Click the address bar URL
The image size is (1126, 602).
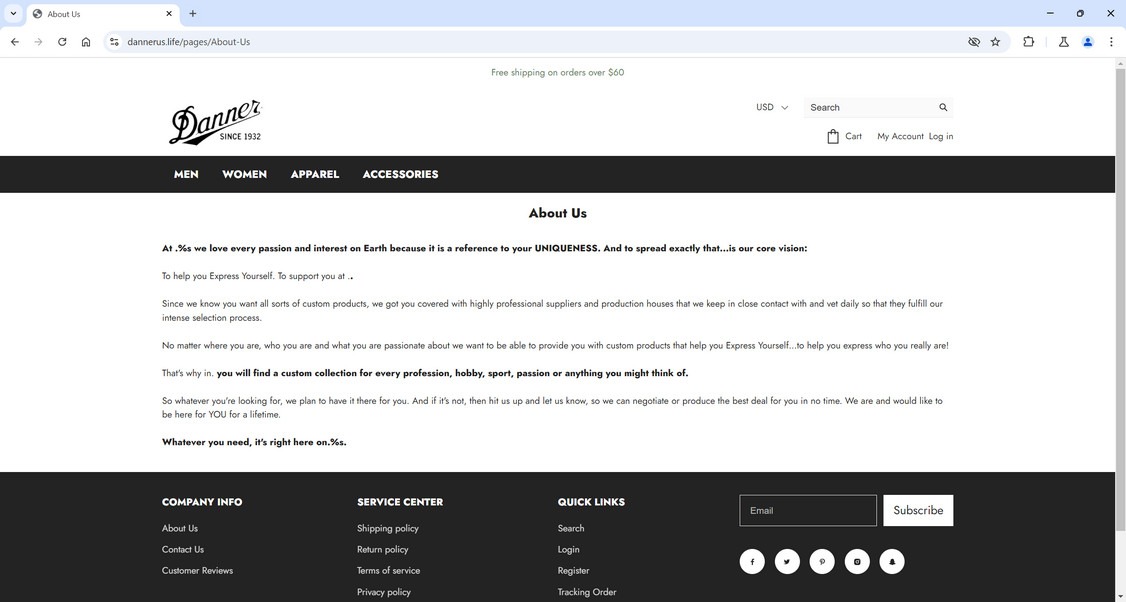[x=189, y=42]
